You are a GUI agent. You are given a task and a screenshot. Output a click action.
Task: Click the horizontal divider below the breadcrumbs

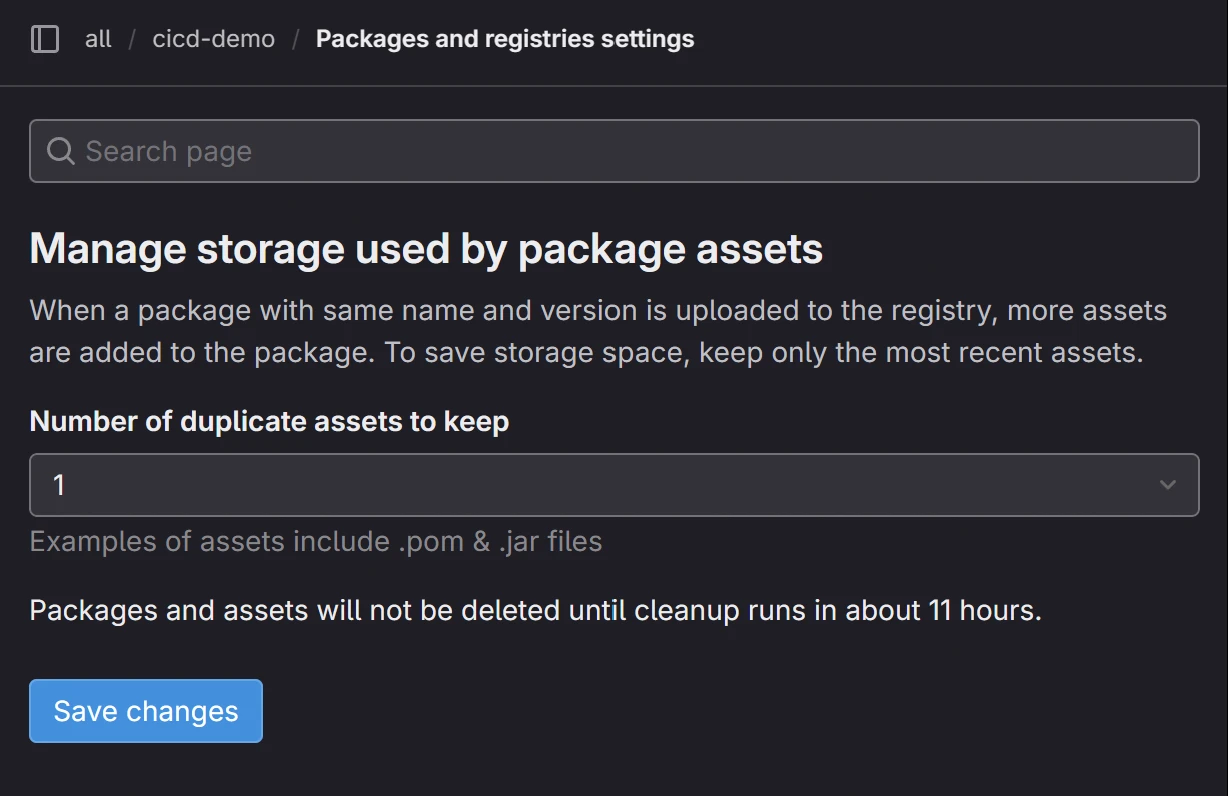point(614,86)
